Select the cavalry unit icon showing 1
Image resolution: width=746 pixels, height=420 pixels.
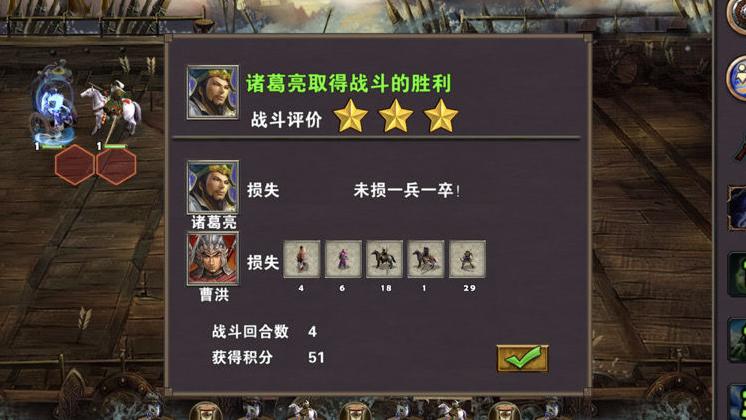pos(426,259)
